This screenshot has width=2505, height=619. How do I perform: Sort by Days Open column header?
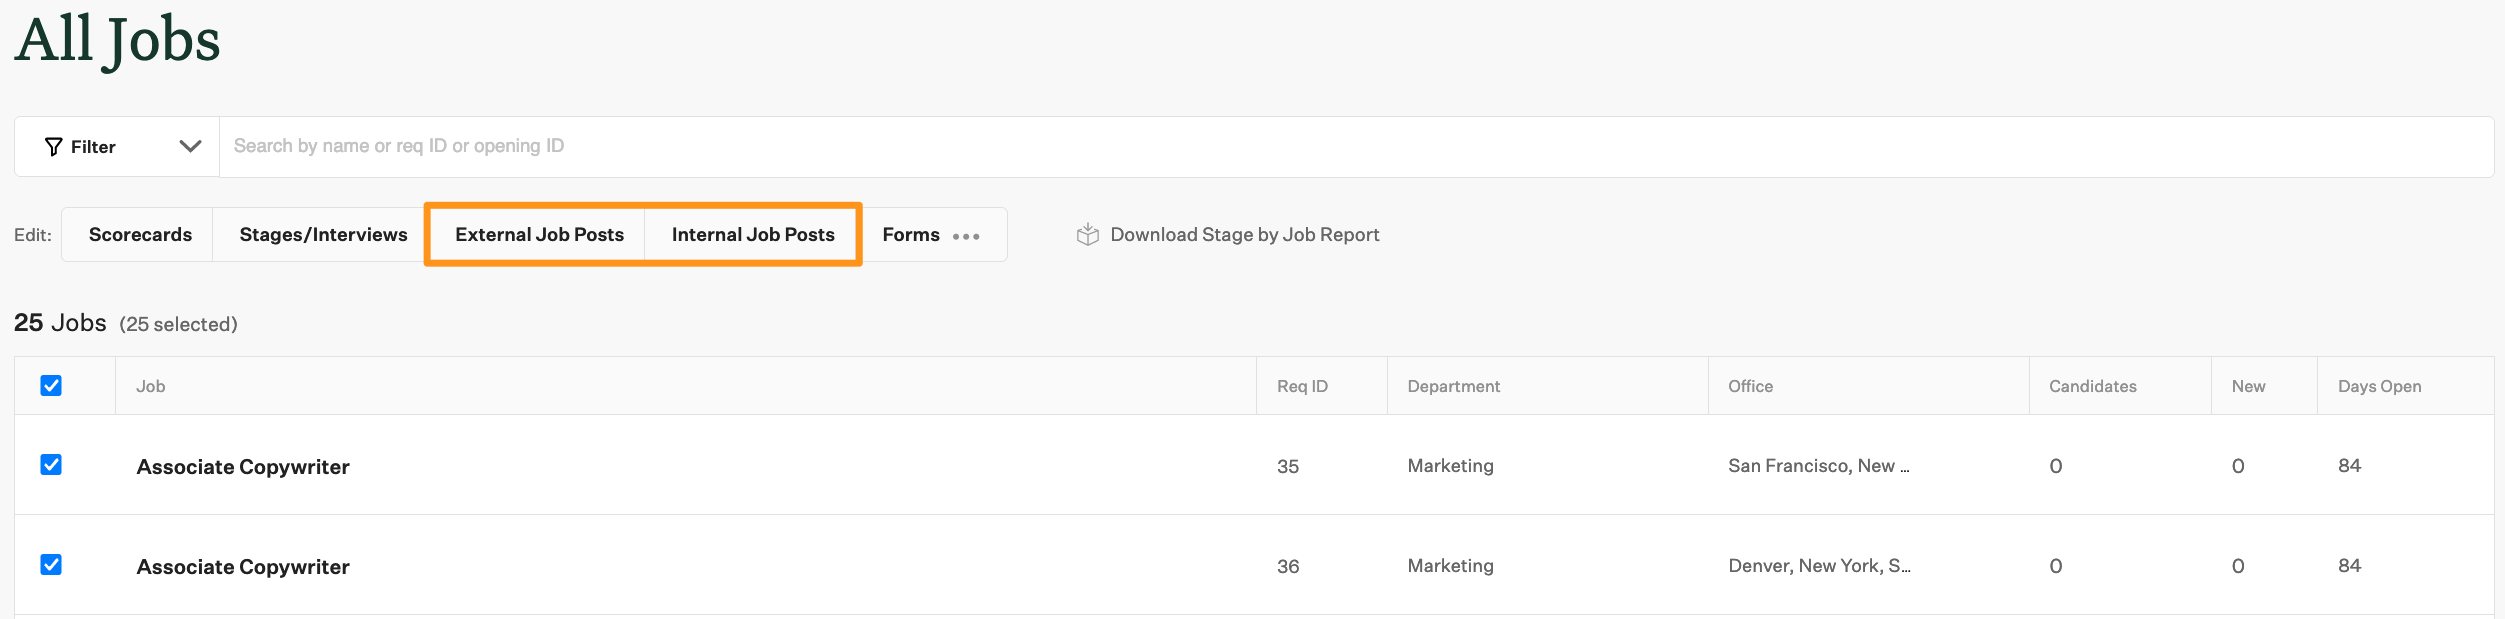tap(2379, 387)
